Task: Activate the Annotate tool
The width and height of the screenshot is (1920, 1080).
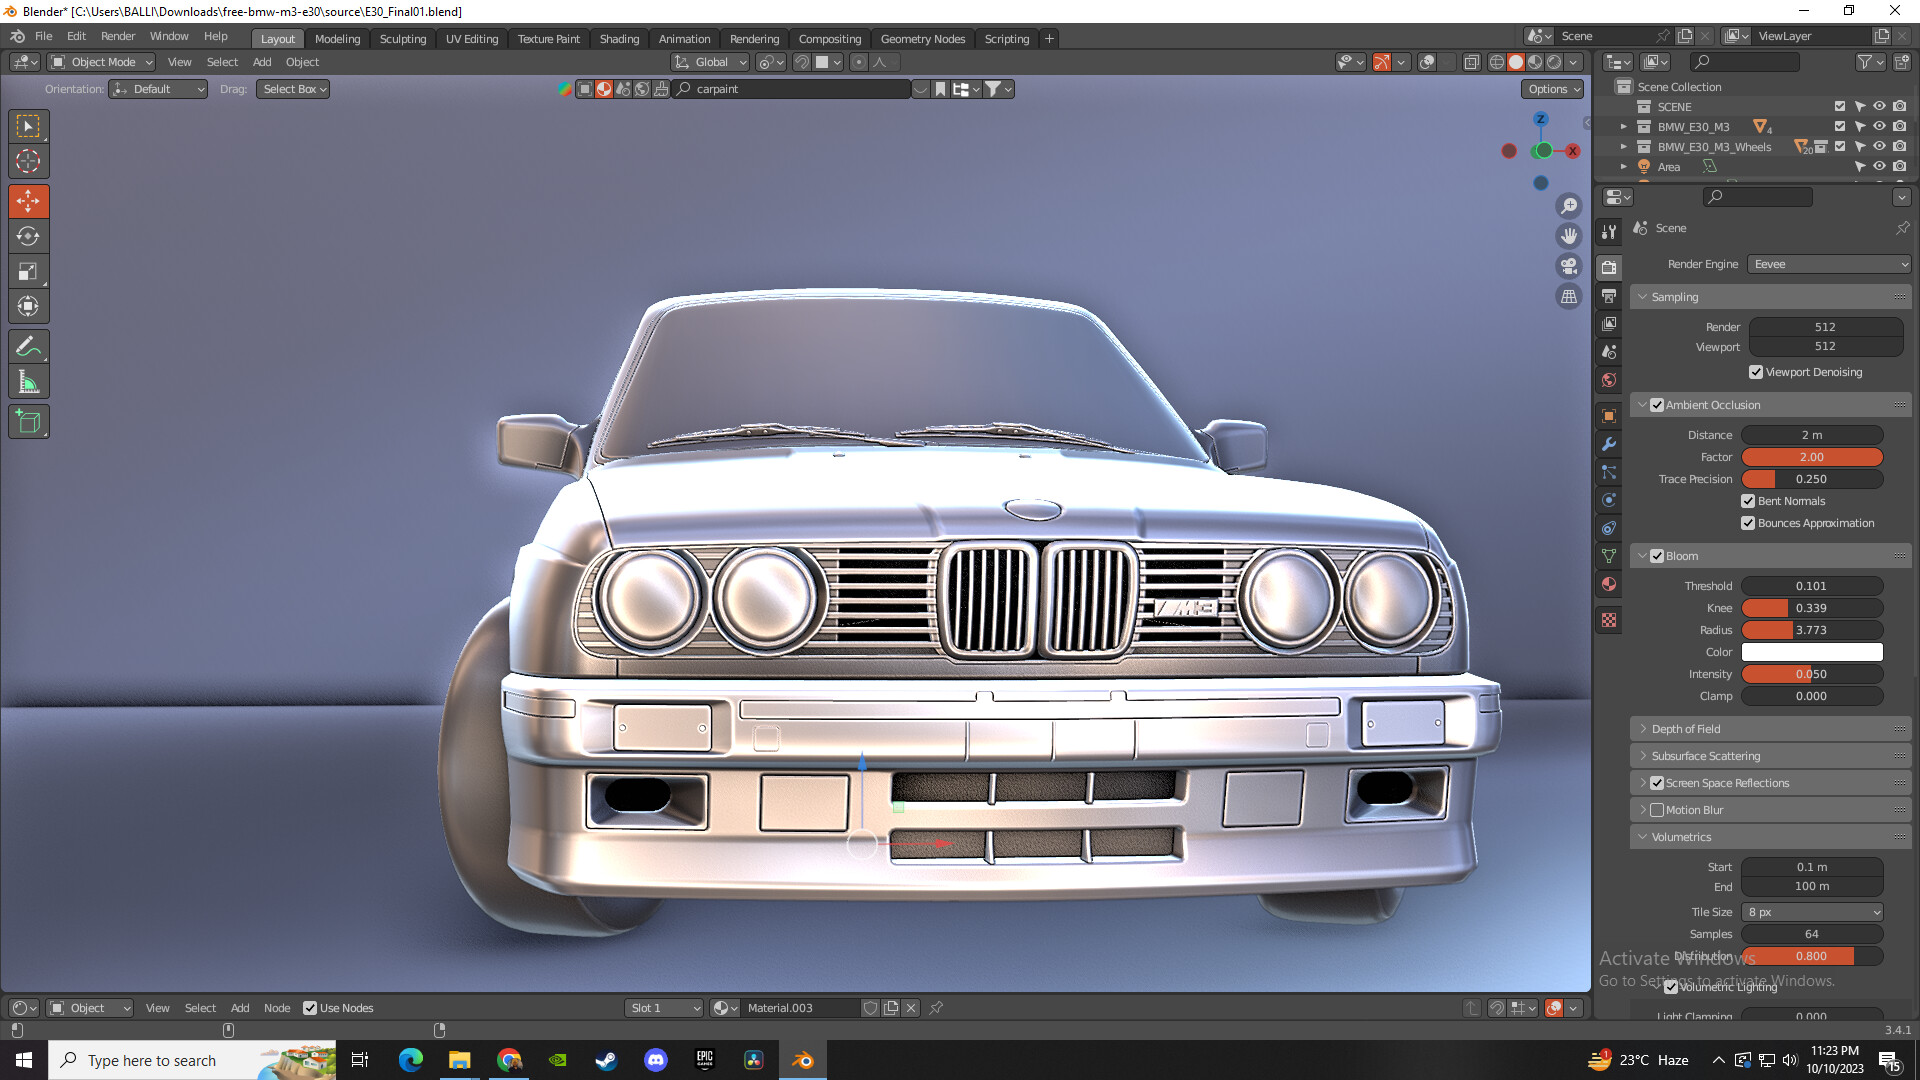Action: (29, 346)
